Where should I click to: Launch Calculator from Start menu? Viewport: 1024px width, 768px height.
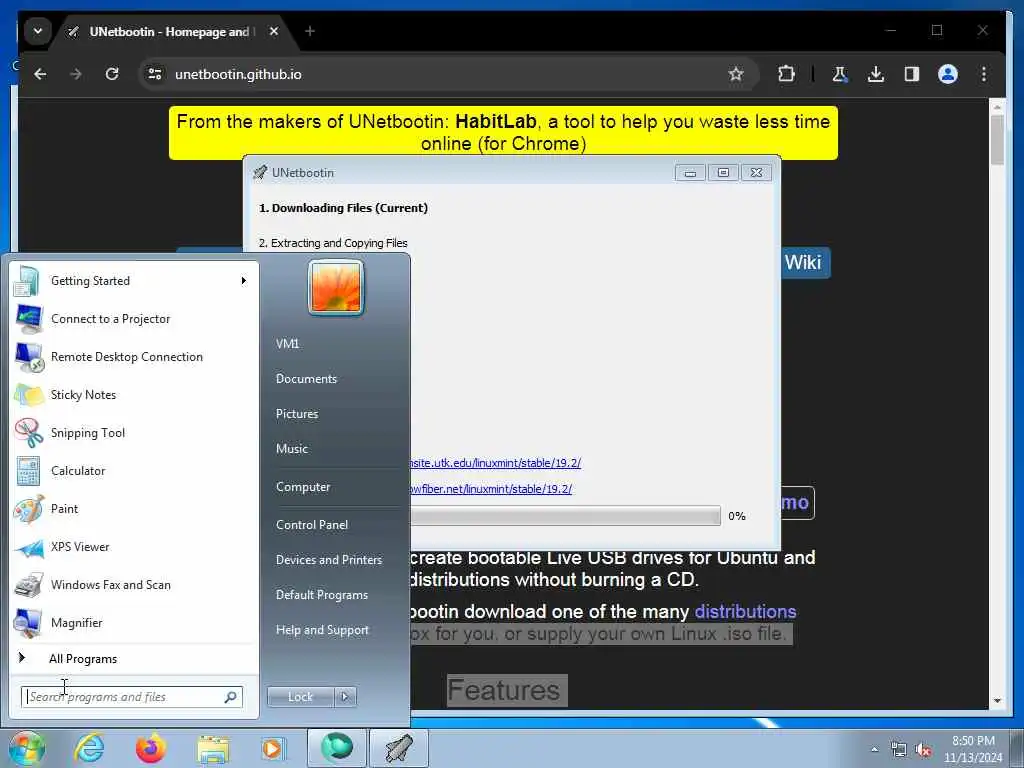(134, 470)
